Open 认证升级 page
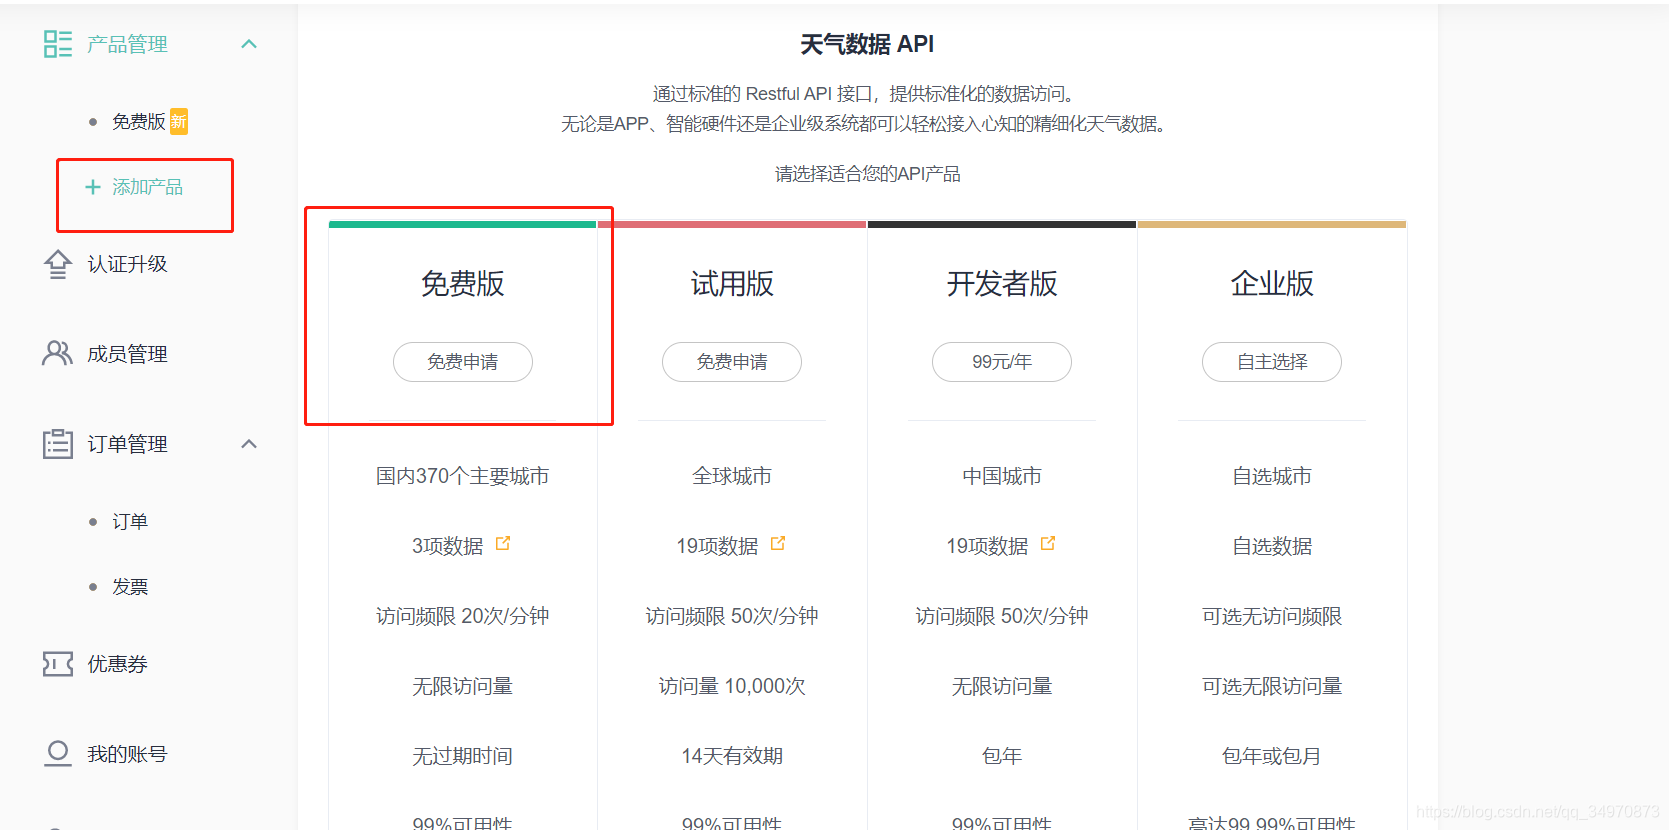 coord(127,264)
